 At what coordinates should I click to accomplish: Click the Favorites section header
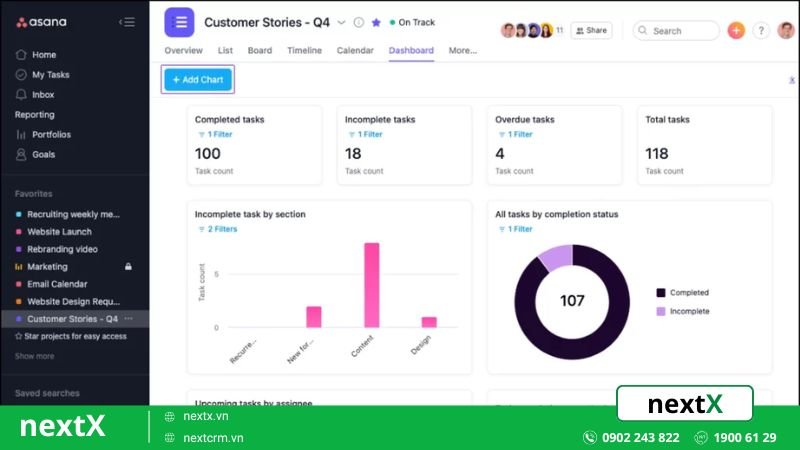tap(34, 194)
